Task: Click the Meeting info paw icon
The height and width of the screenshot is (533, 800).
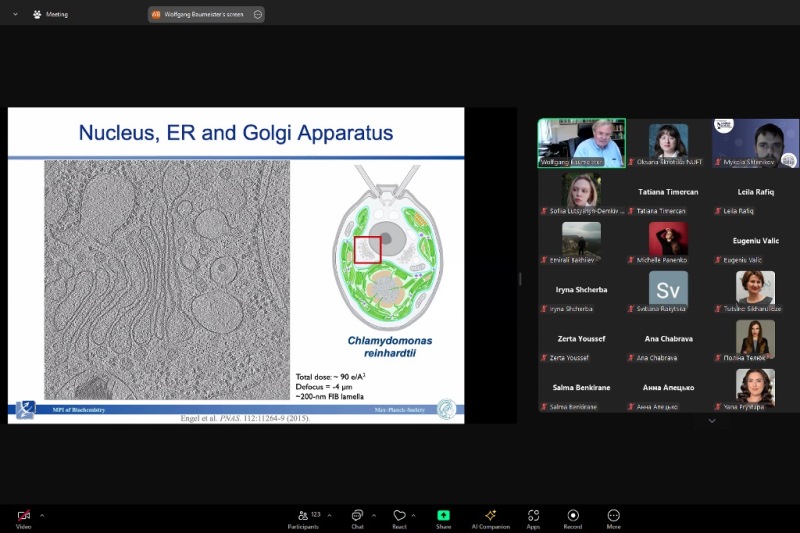Action: coord(38,14)
